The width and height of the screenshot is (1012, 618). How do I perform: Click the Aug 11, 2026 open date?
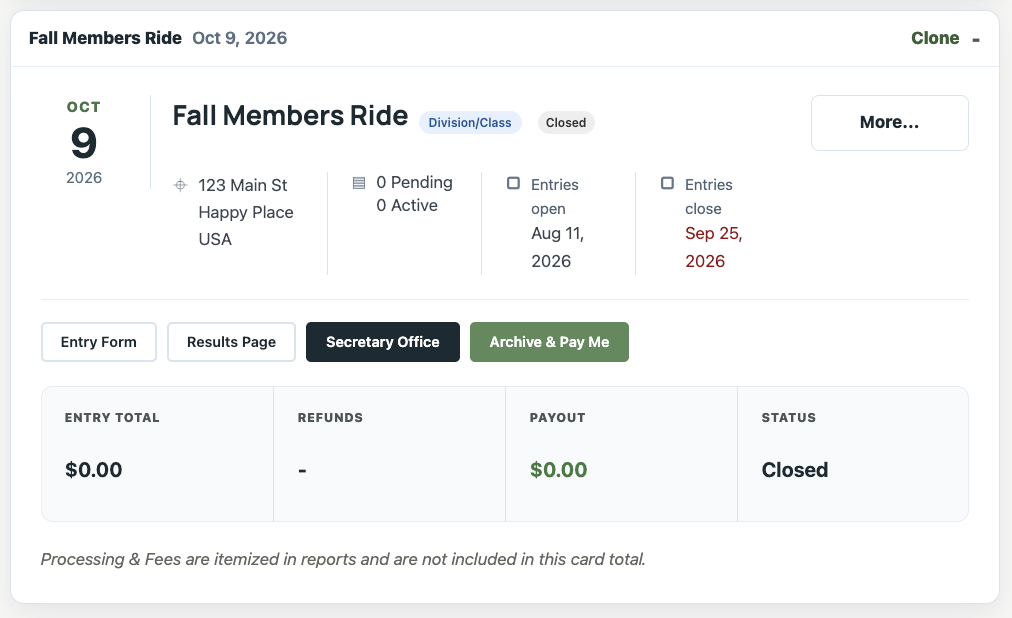click(558, 247)
